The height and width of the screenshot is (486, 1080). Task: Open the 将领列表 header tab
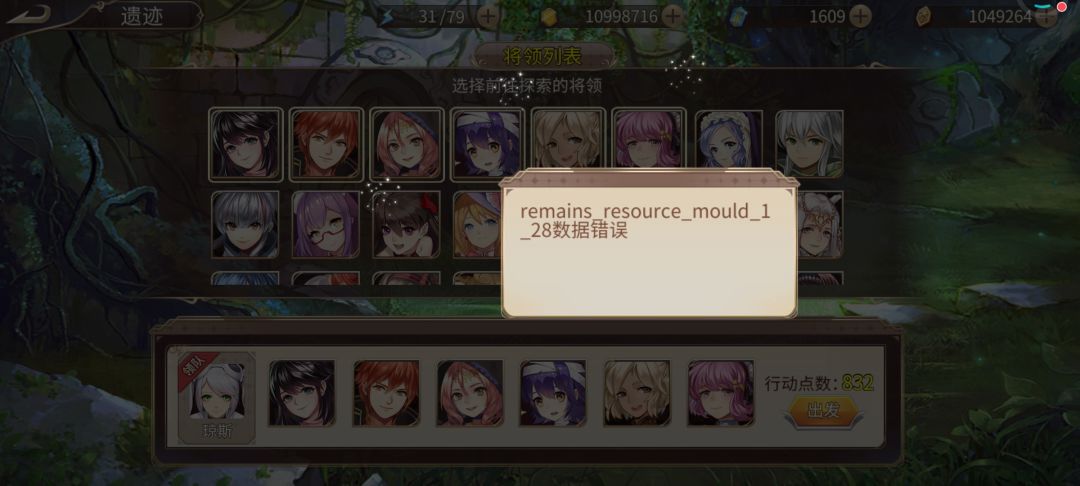[x=544, y=56]
